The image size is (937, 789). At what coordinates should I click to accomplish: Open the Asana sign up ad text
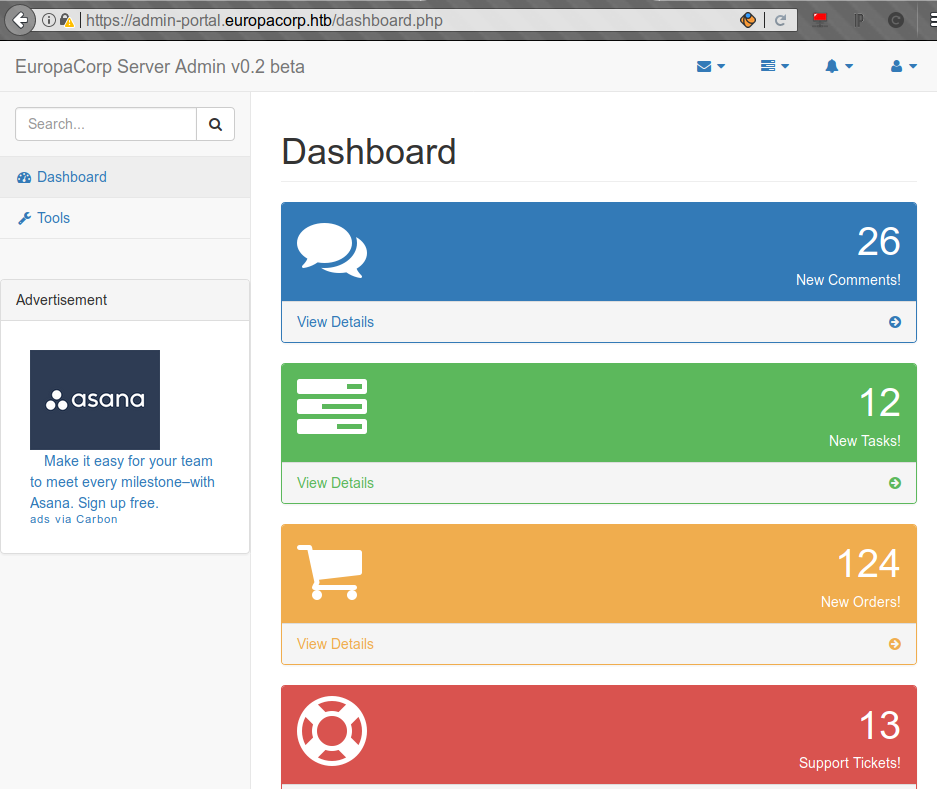pyautogui.click(x=122, y=482)
